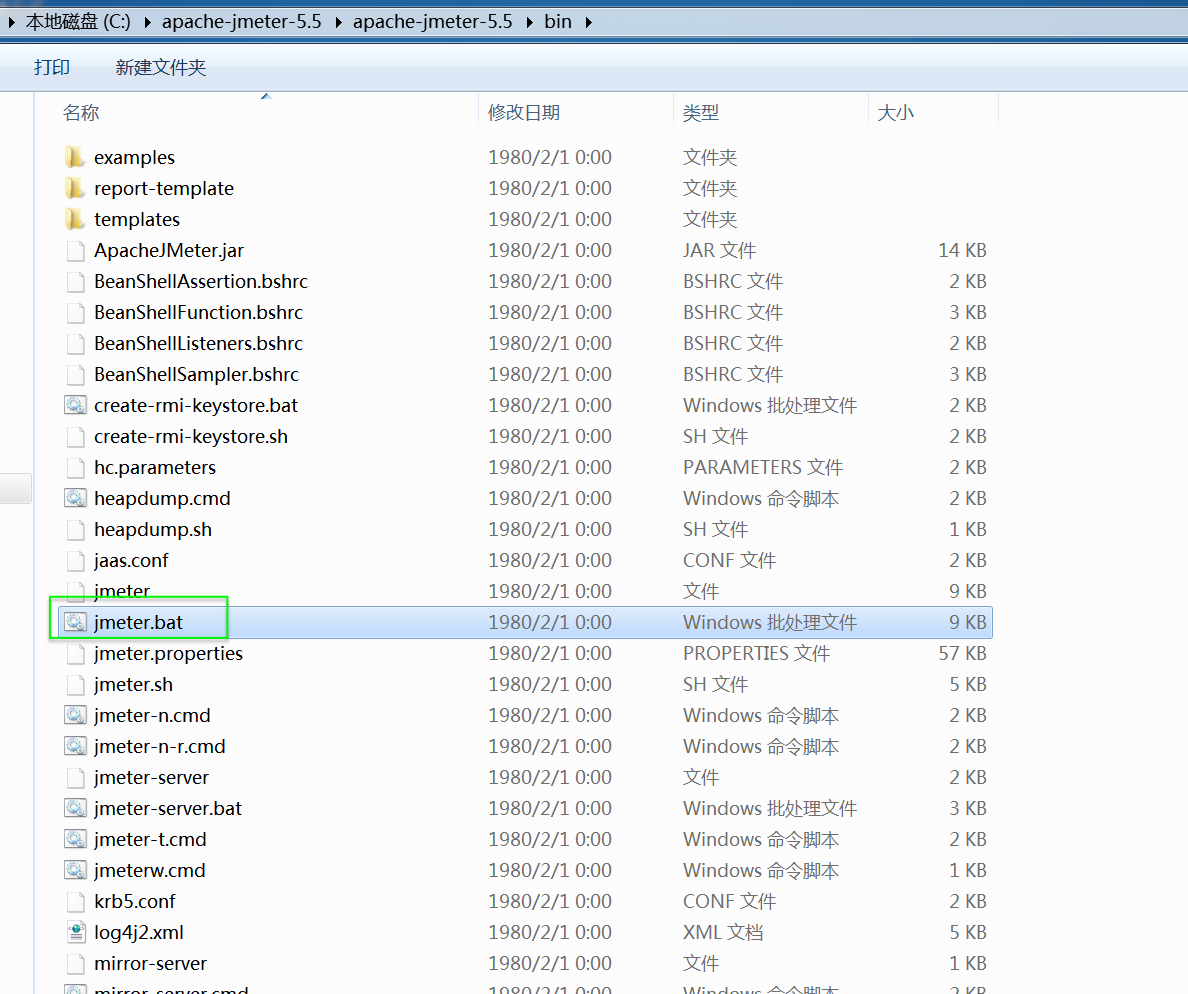Click the report-template folder name
The height and width of the screenshot is (994, 1188).
pos(164,188)
